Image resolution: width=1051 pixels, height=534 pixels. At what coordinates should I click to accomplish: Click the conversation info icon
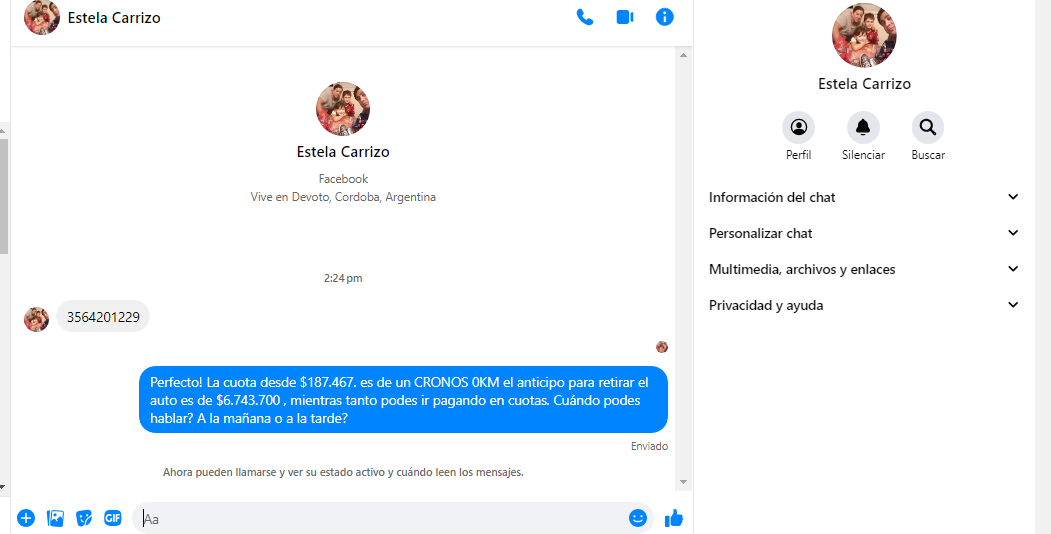(x=665, y=17)
